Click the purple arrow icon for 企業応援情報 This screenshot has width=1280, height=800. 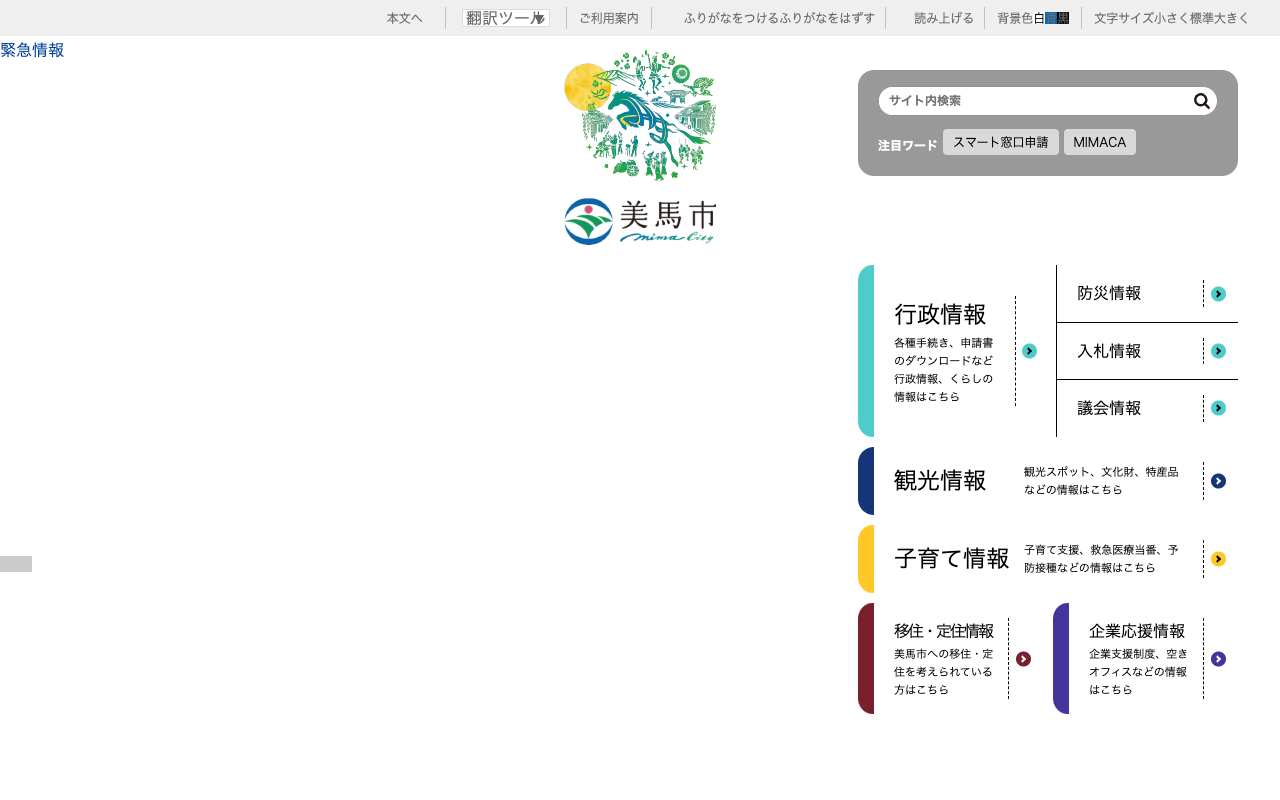(1218, 659)
